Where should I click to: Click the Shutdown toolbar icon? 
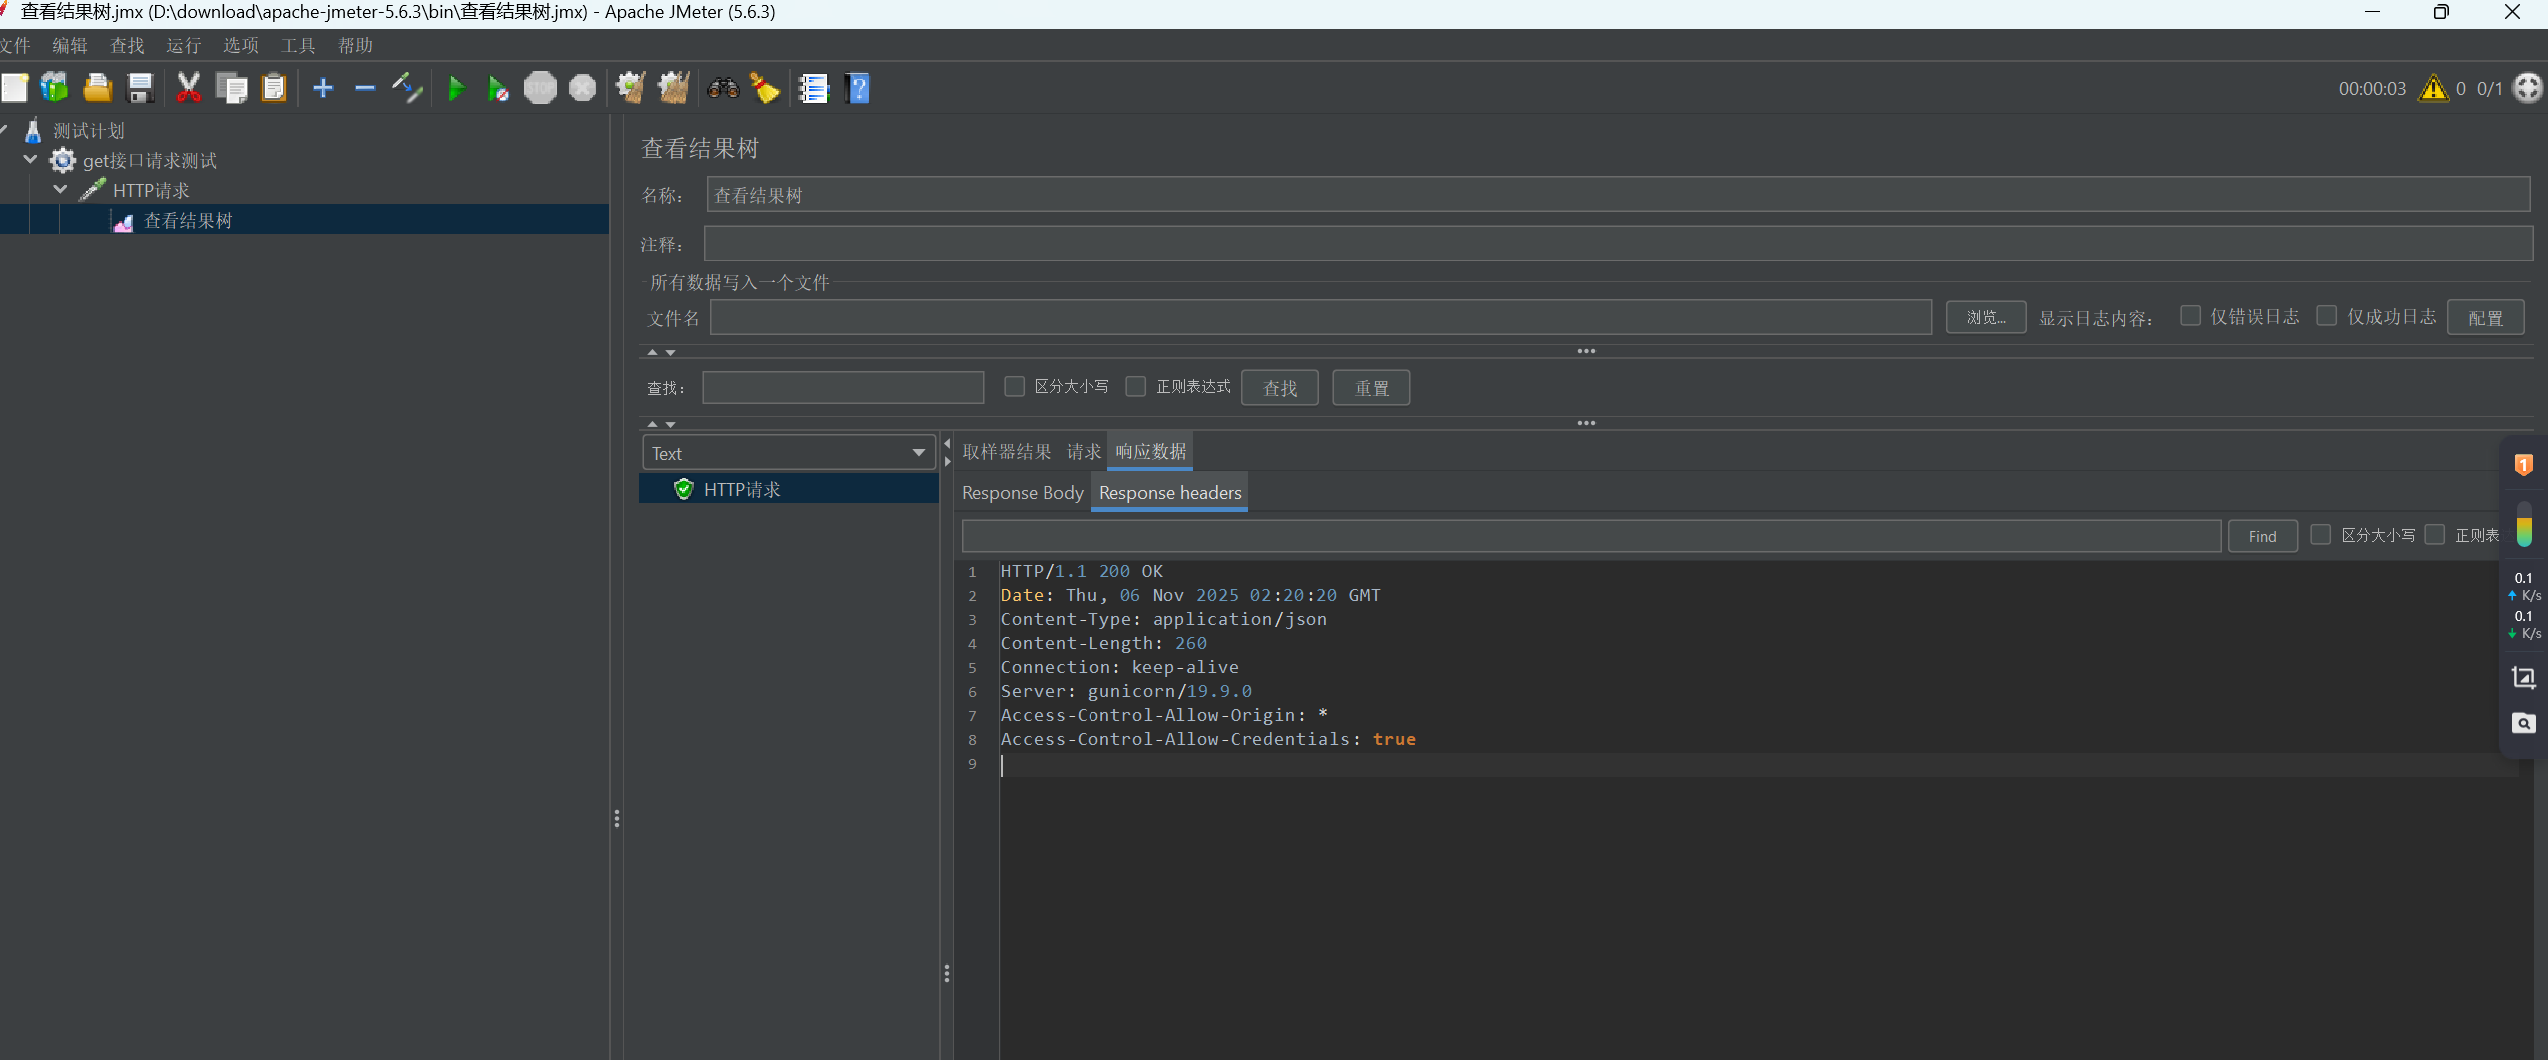(x=582, y=88)
